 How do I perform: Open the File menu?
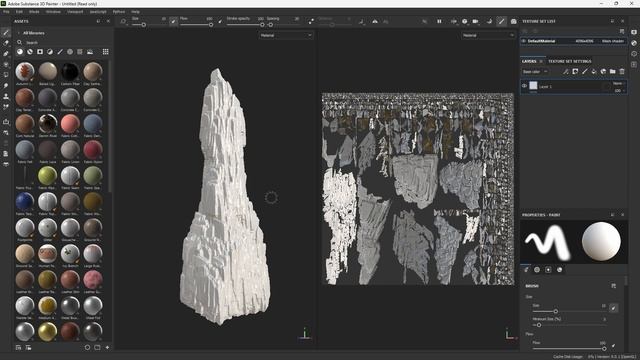[6, 12]
